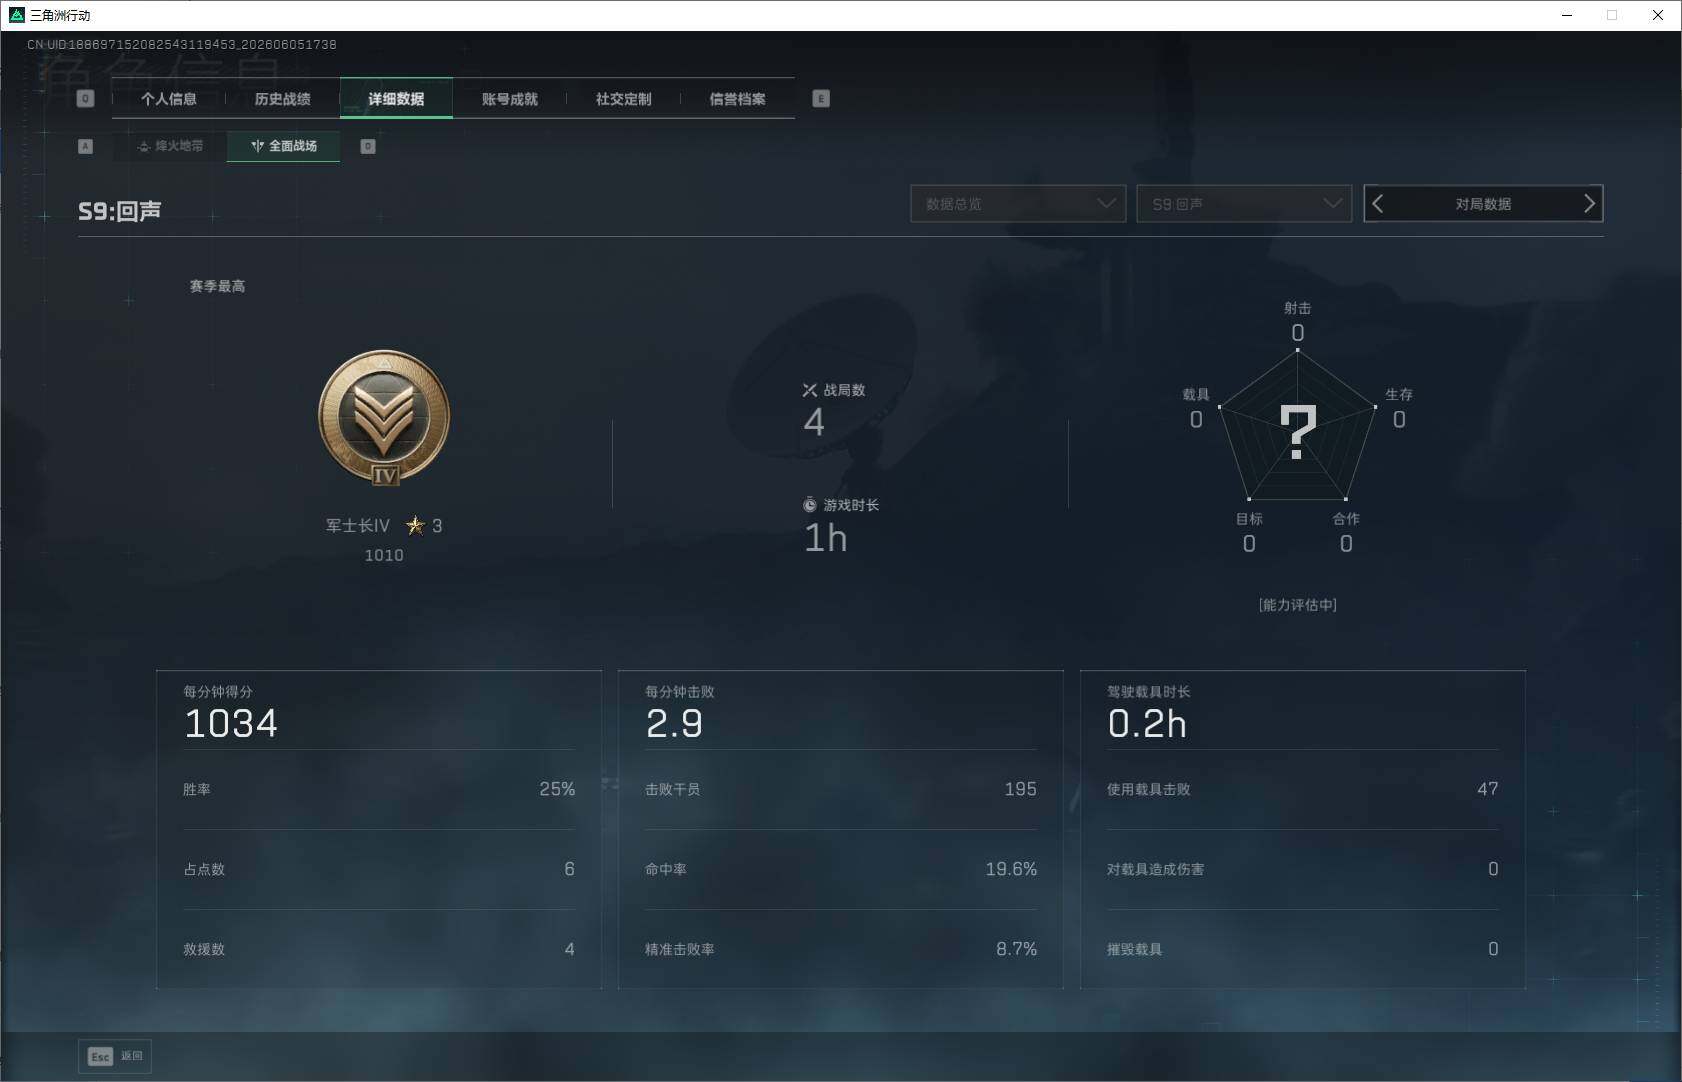Close the 三角洲行动 window

[1658, 15]
